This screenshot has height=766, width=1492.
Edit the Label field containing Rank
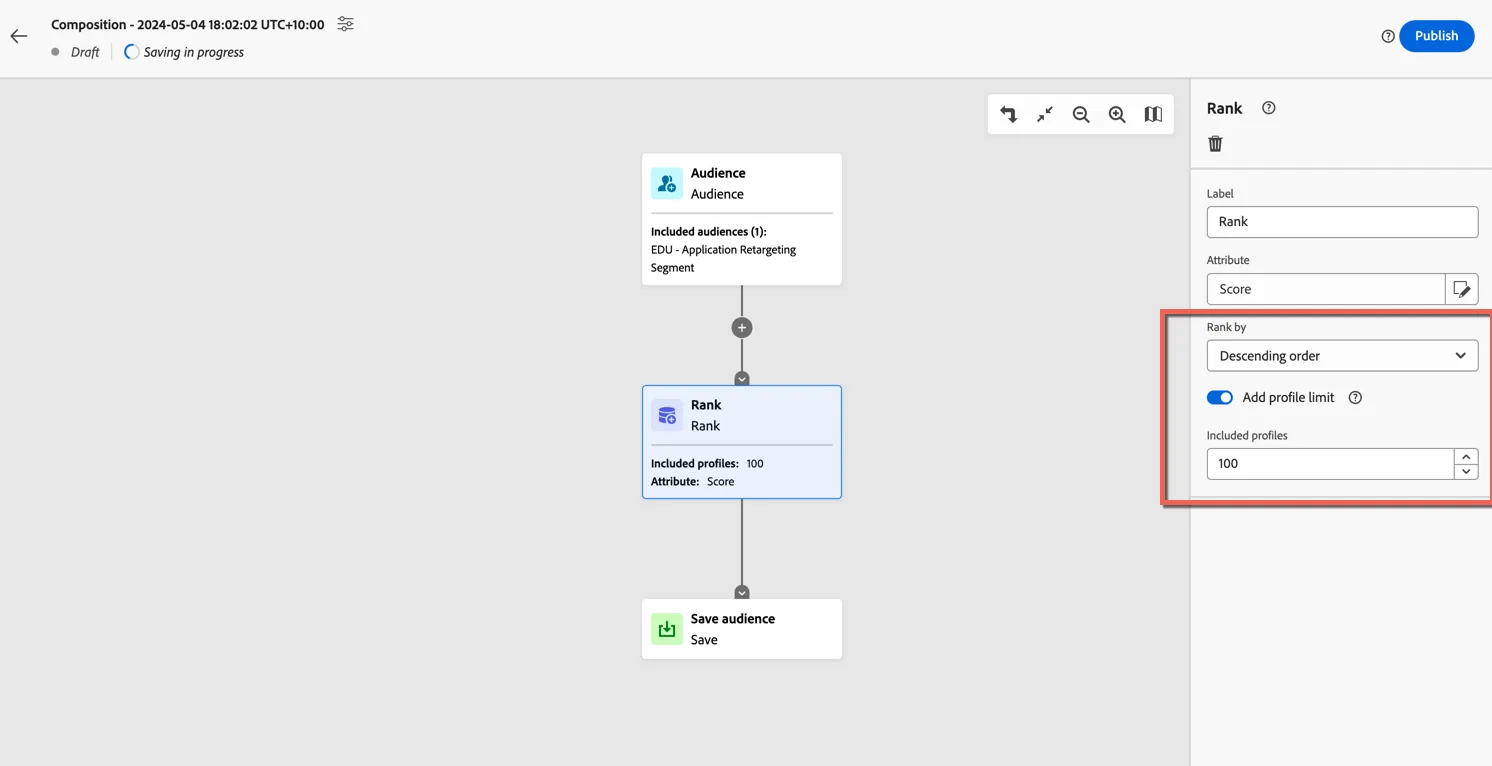click(x=1342, y=222)
